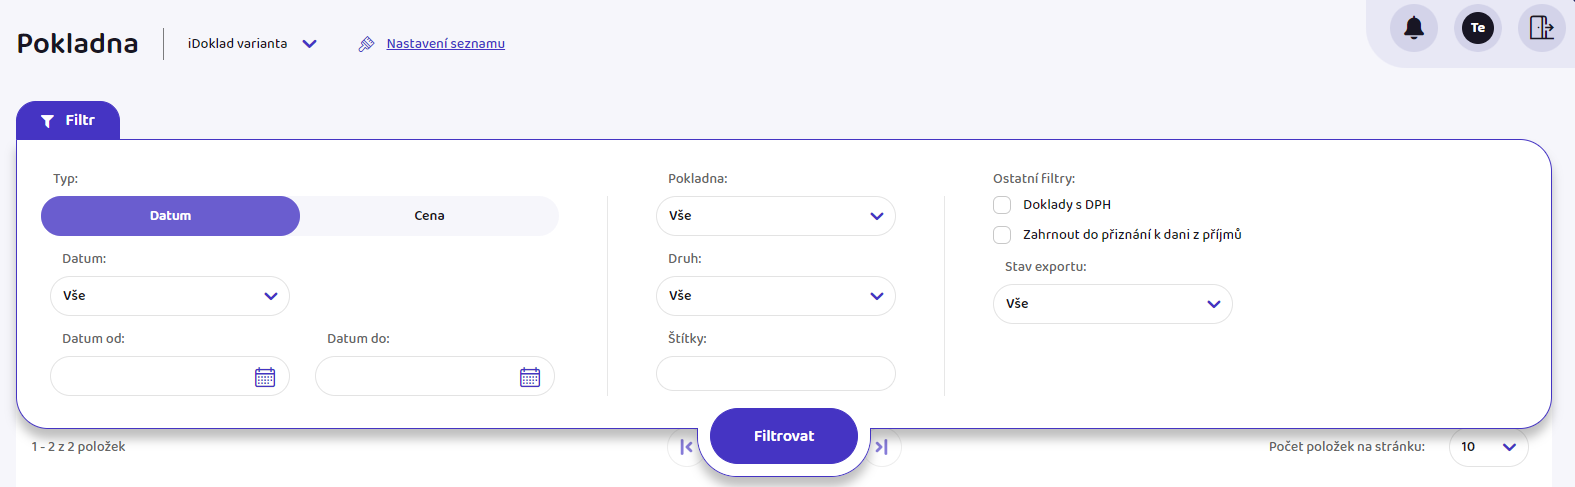Go to last page arrow icon
This screenshot has height=487, width=1575.
(882, 447)
